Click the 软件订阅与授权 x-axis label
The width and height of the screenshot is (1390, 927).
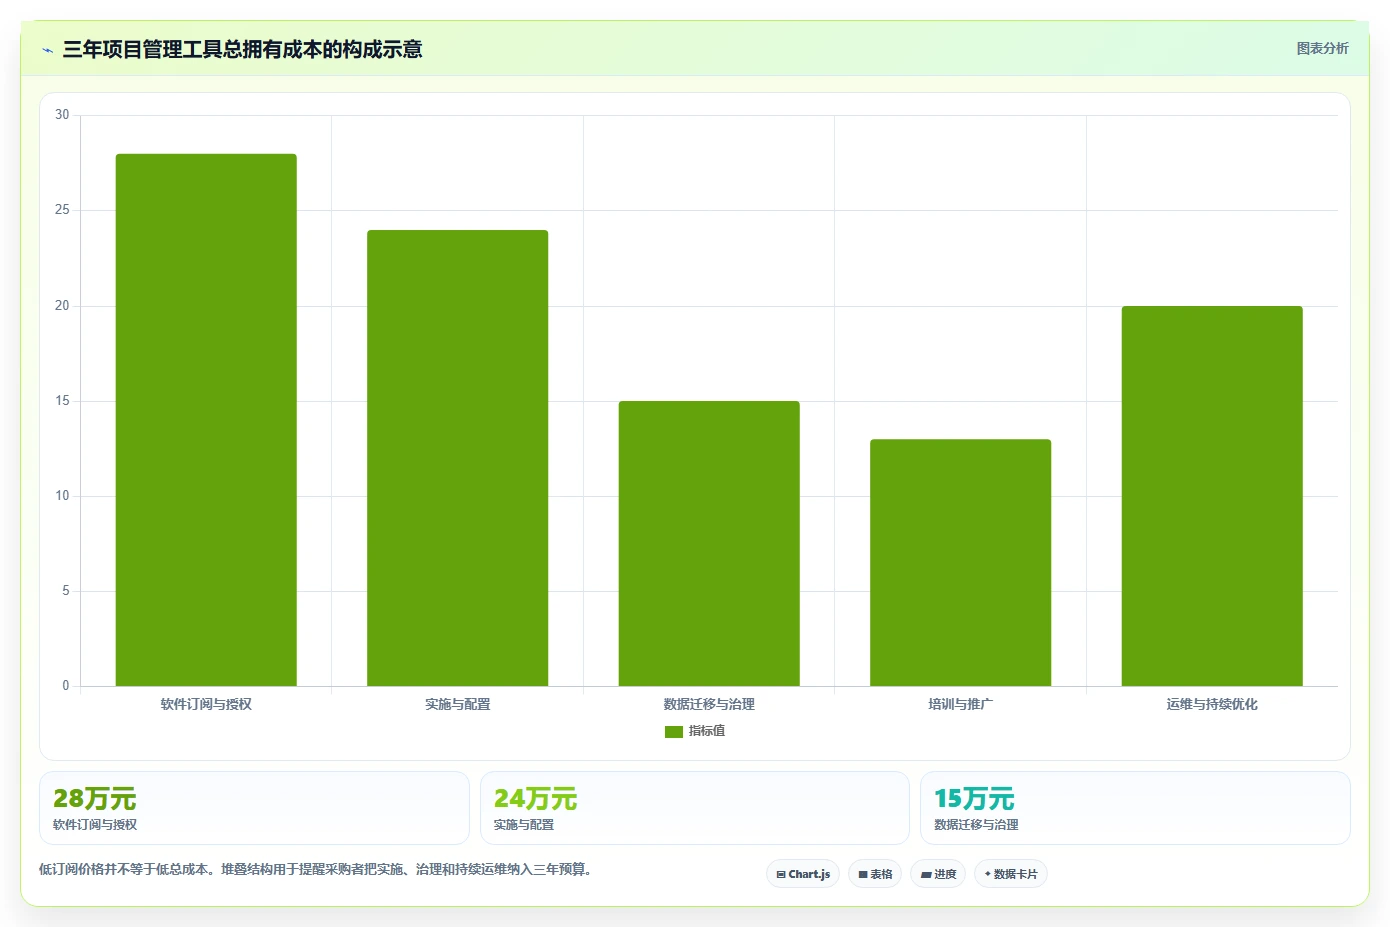(x=206, y=704)
